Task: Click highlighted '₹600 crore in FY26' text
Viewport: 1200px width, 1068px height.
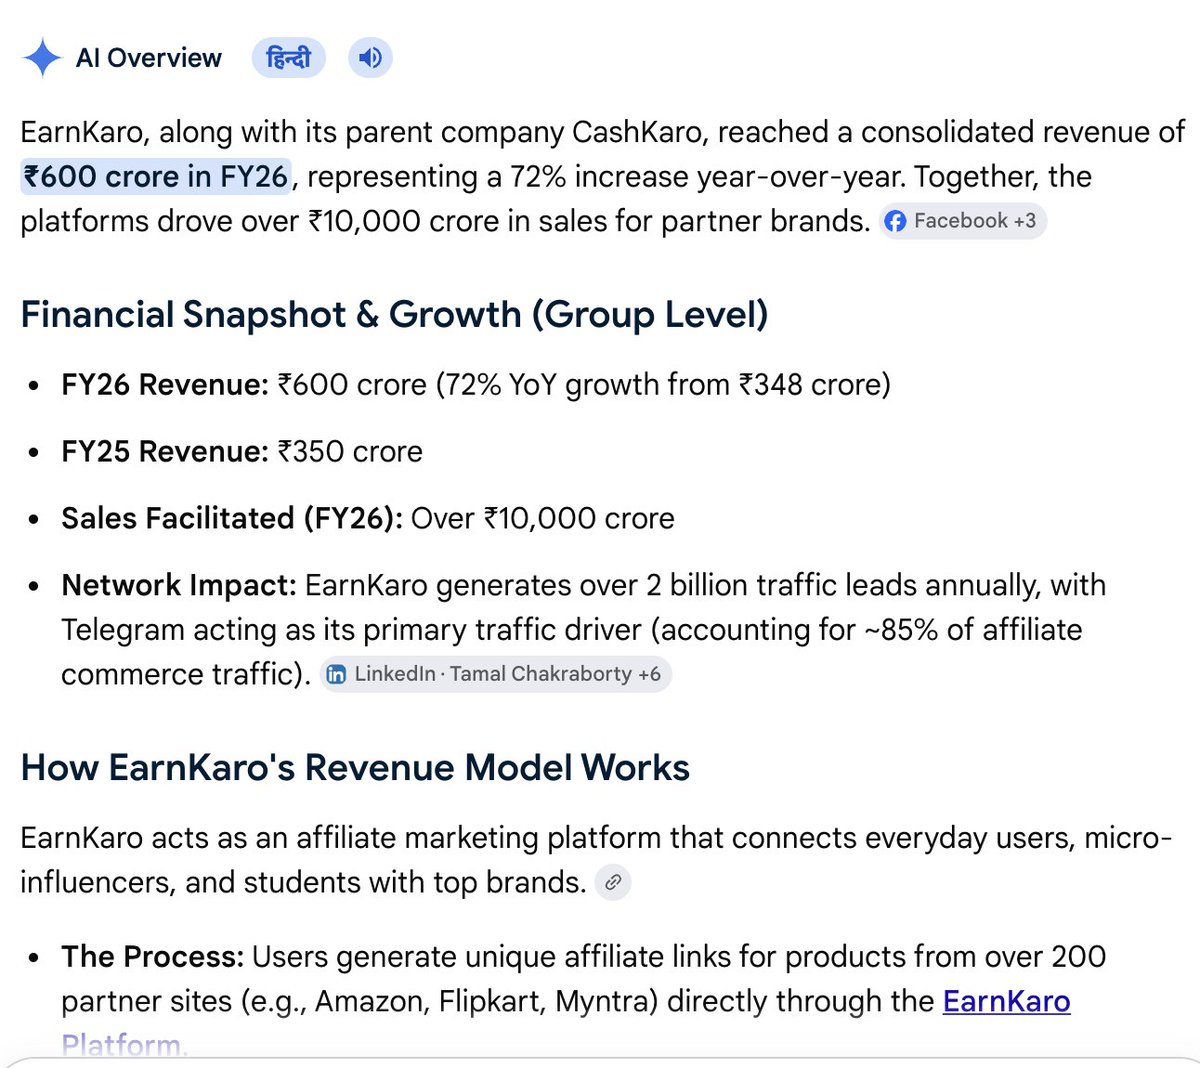Action: coord(156,176)
